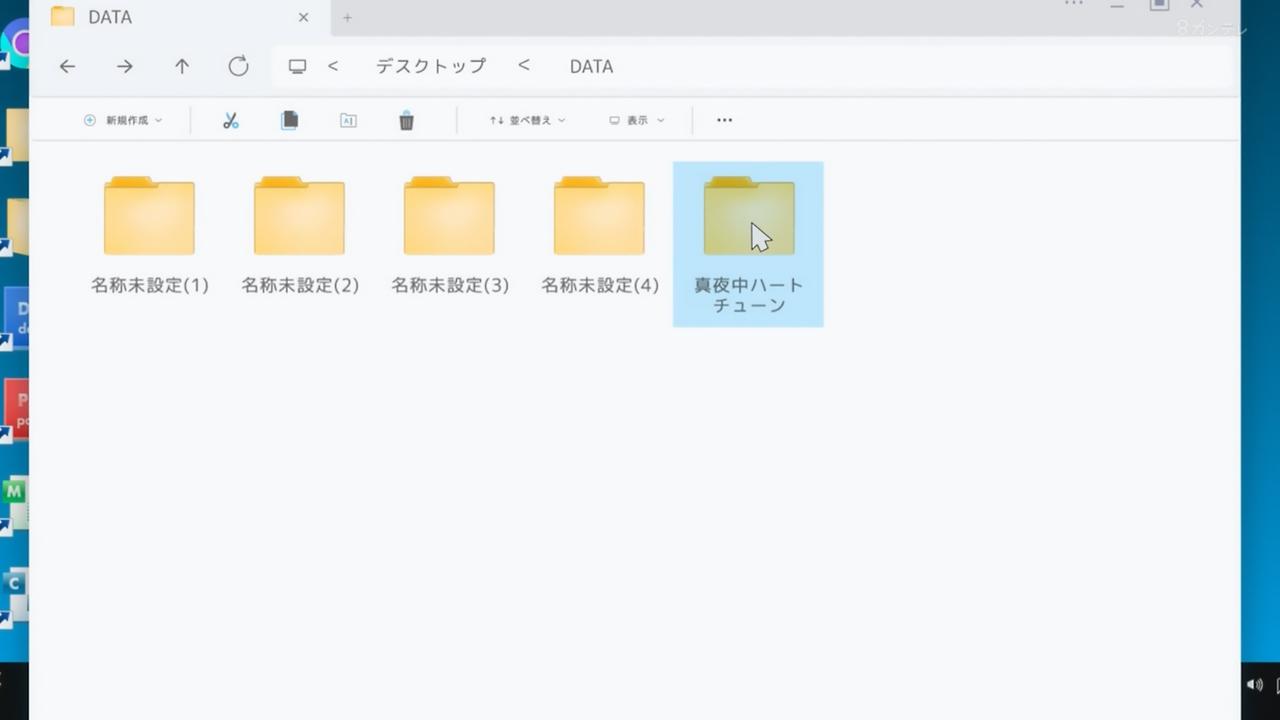This screenshot has width=1280, height=720.
Task: Click the rename icon in toolbar
Action: click(348, 120)
